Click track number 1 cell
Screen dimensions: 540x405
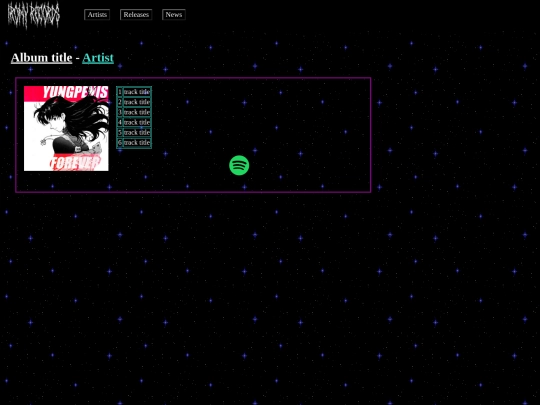(x=120, y=92)
